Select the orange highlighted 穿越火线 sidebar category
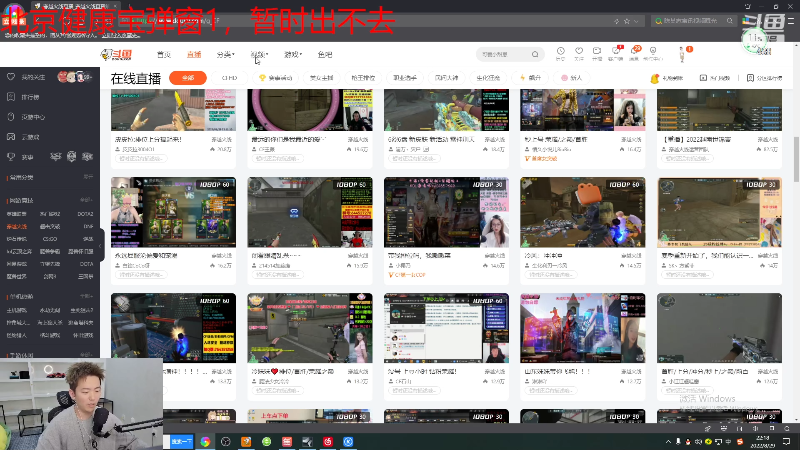 pos(16,226)
